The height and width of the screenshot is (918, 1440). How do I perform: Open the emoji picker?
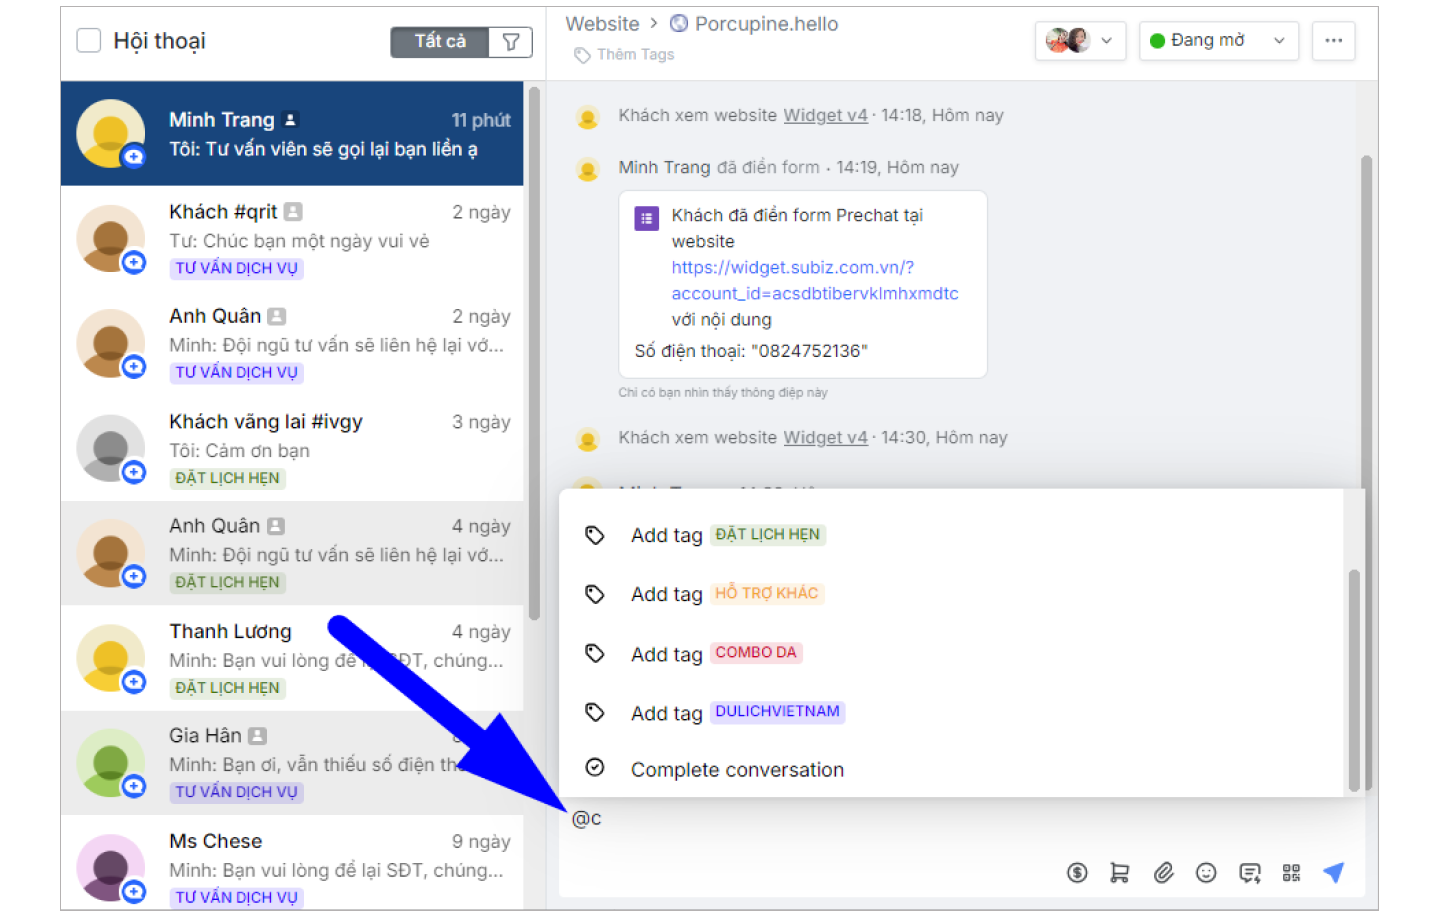click(1206, 873)
